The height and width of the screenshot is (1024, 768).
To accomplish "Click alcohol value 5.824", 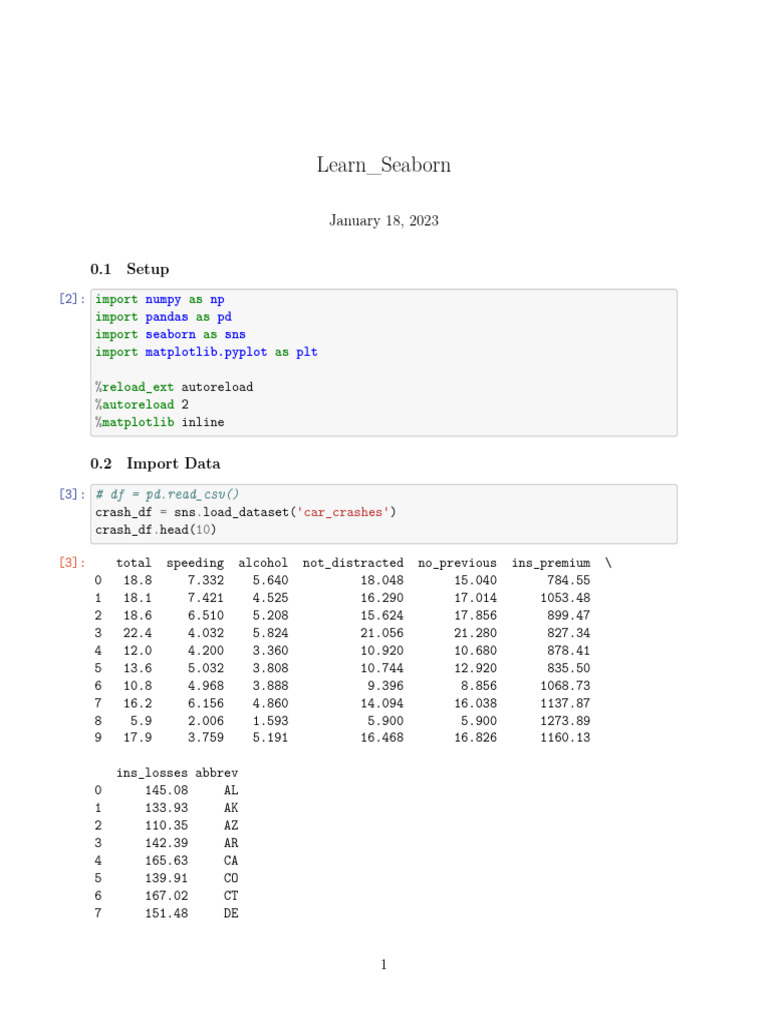I will 270,633.
